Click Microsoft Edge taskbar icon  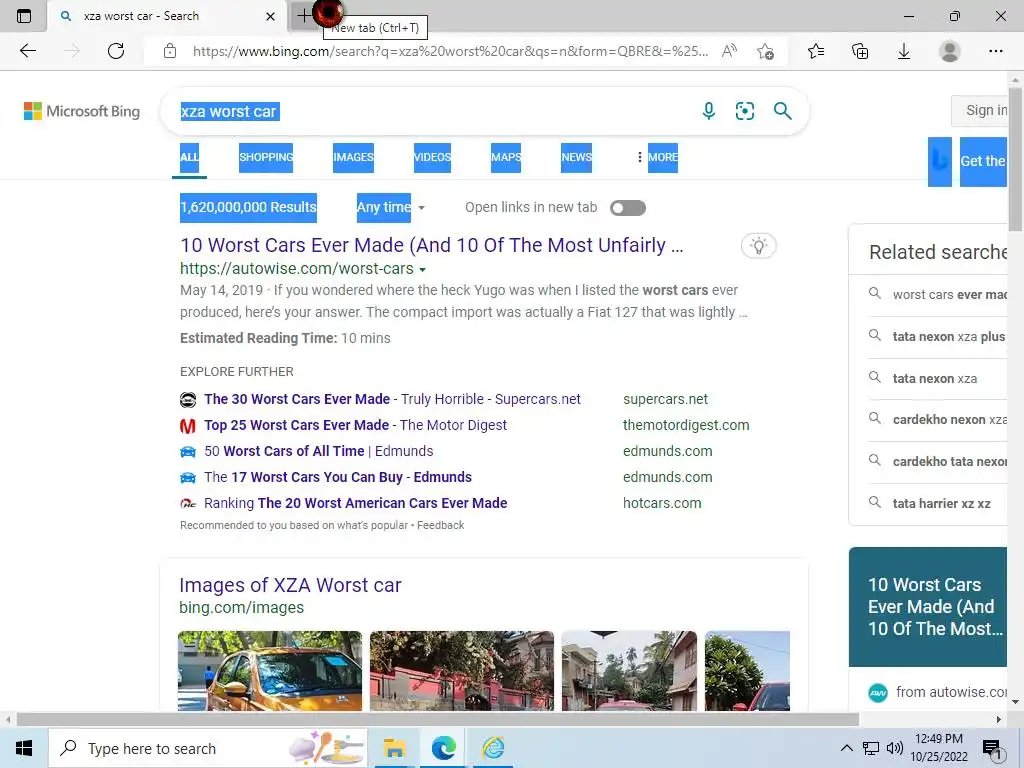443,748
